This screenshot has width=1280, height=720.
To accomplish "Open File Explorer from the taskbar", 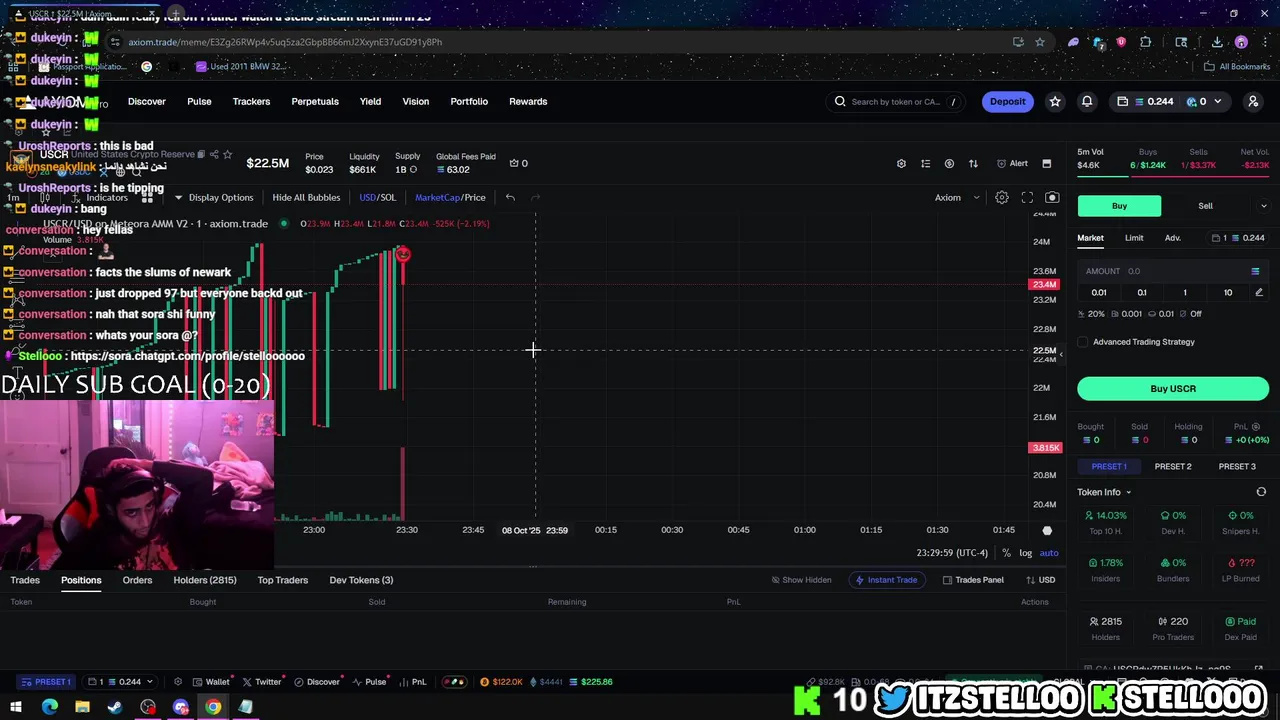I will point(82,707).
